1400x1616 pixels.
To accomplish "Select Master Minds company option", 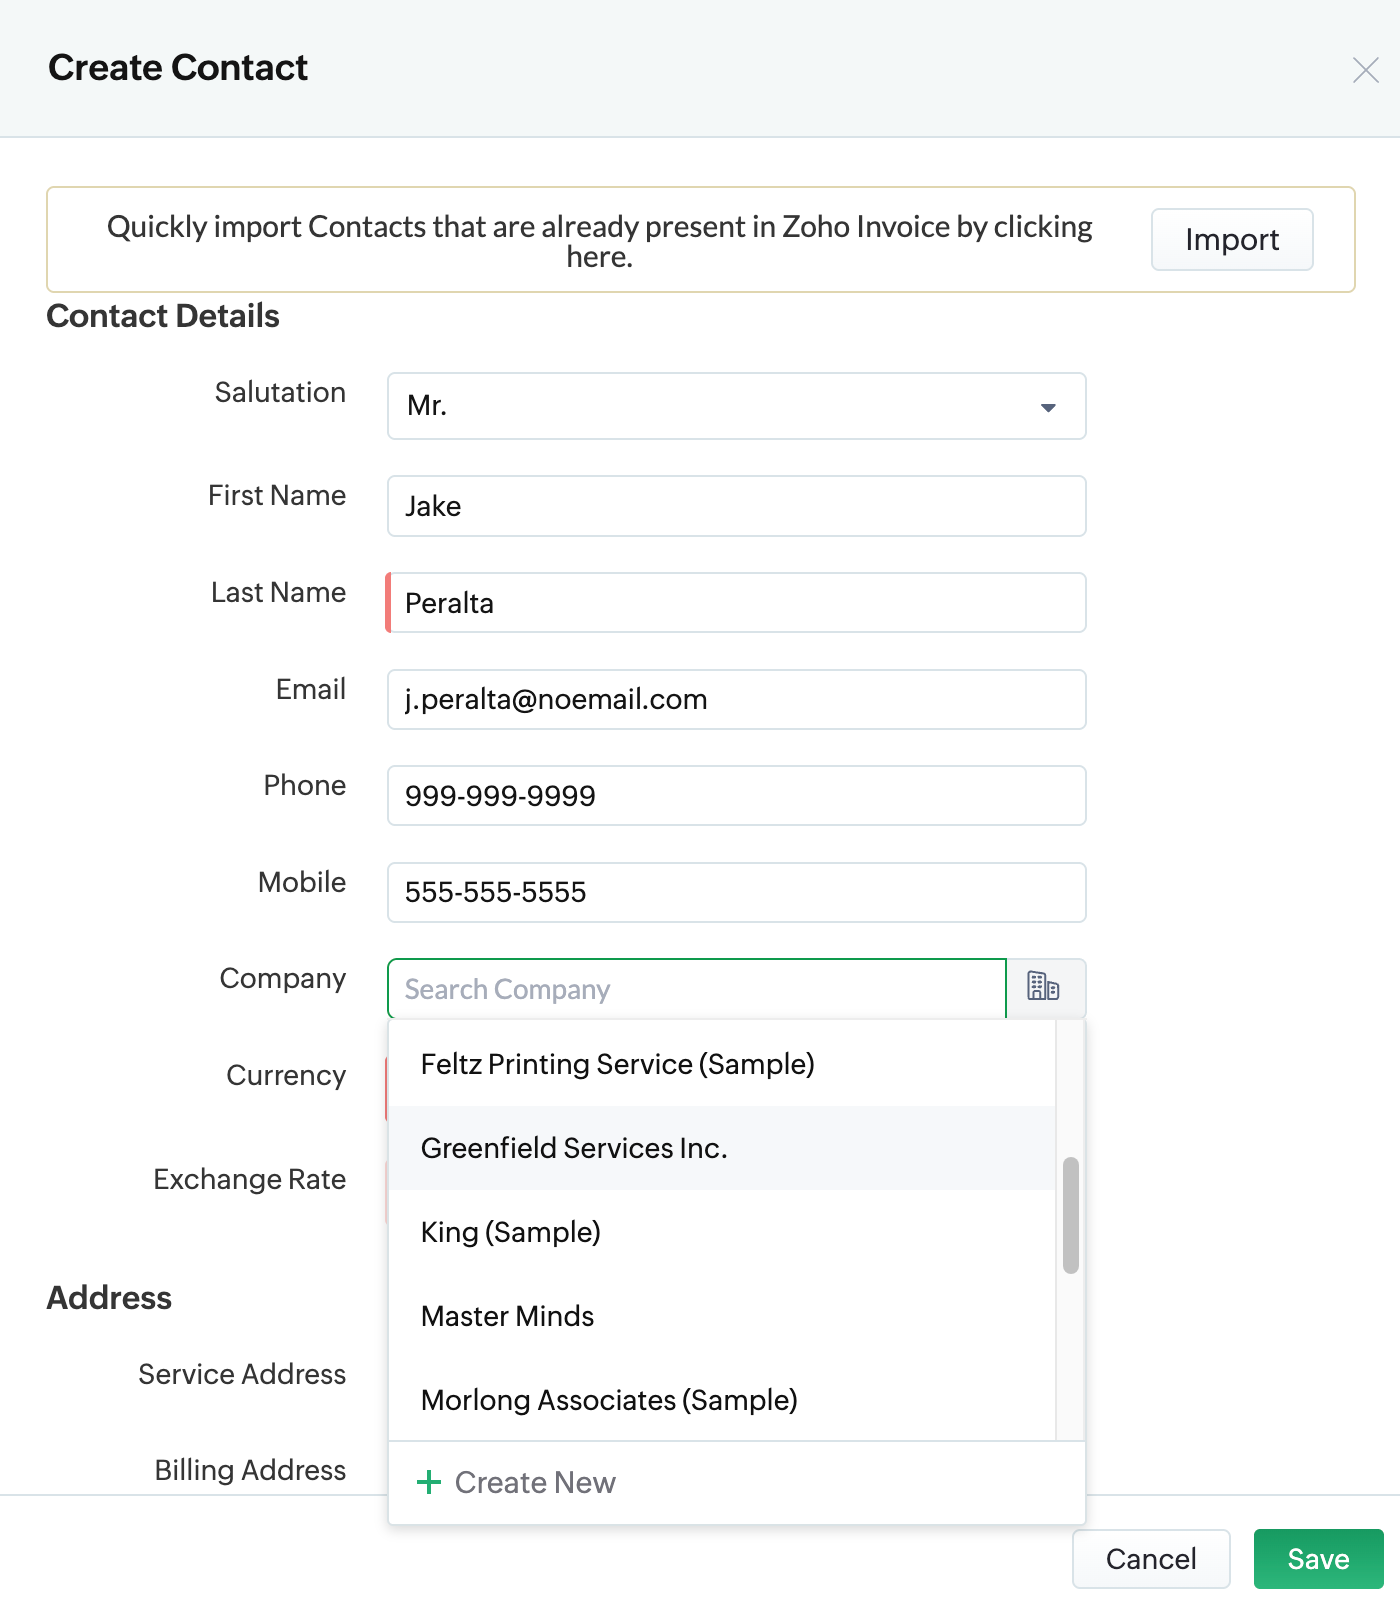I will click(x=507, y=1316).
